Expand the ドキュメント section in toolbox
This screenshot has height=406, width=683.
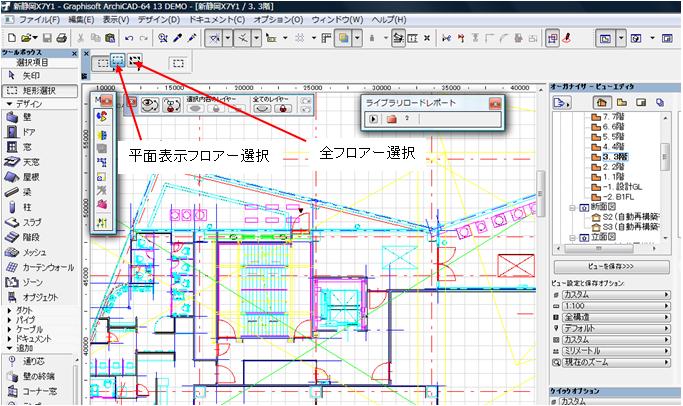[x=8, y=339]
